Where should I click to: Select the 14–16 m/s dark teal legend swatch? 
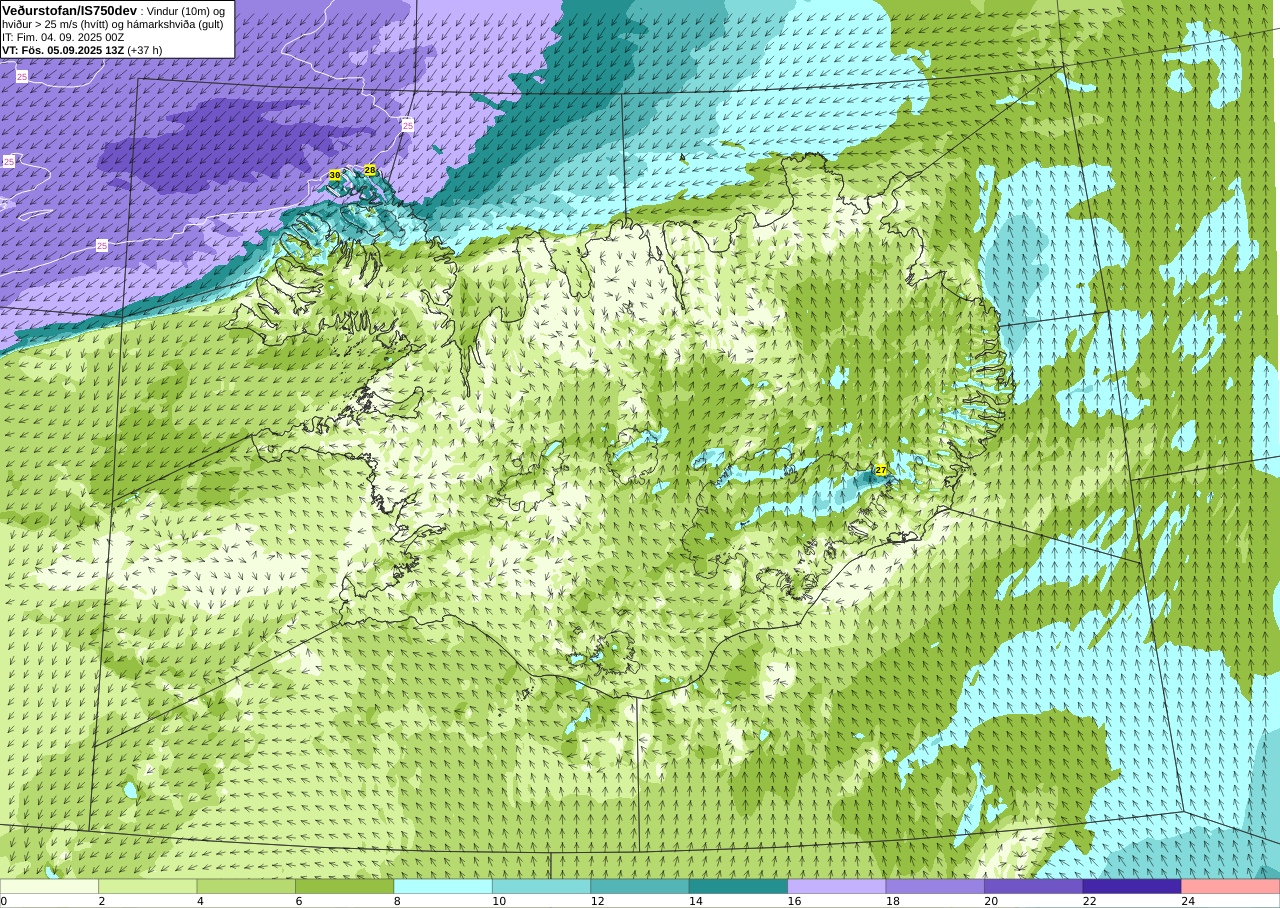[738, 886]
